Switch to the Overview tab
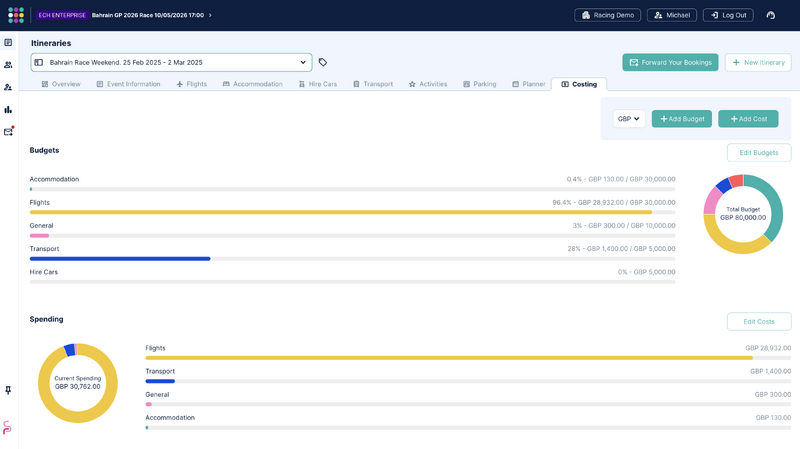The image size is (800, 449). [61, 84]
